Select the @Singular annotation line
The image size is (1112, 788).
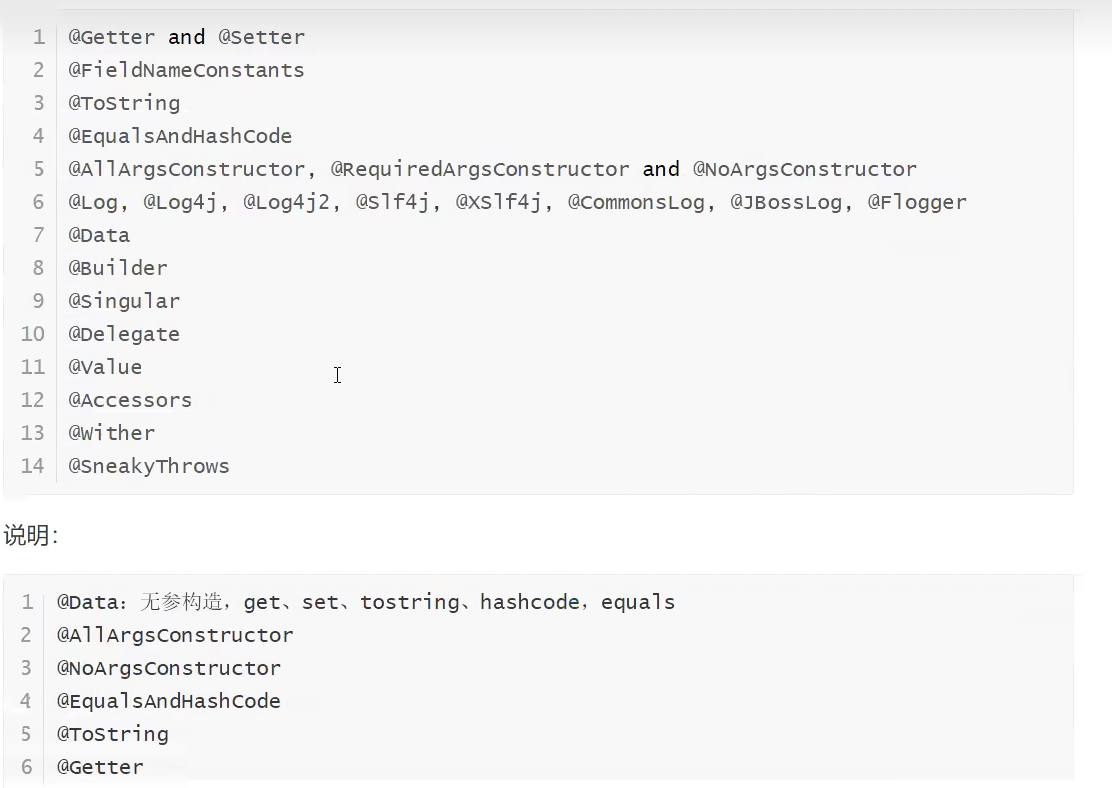(x=124, y=301)
